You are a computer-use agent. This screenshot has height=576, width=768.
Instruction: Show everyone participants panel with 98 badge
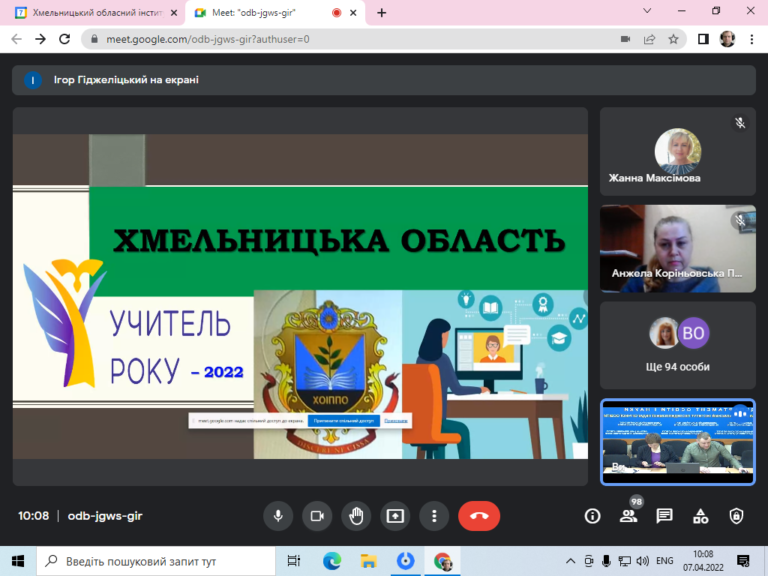628,516
